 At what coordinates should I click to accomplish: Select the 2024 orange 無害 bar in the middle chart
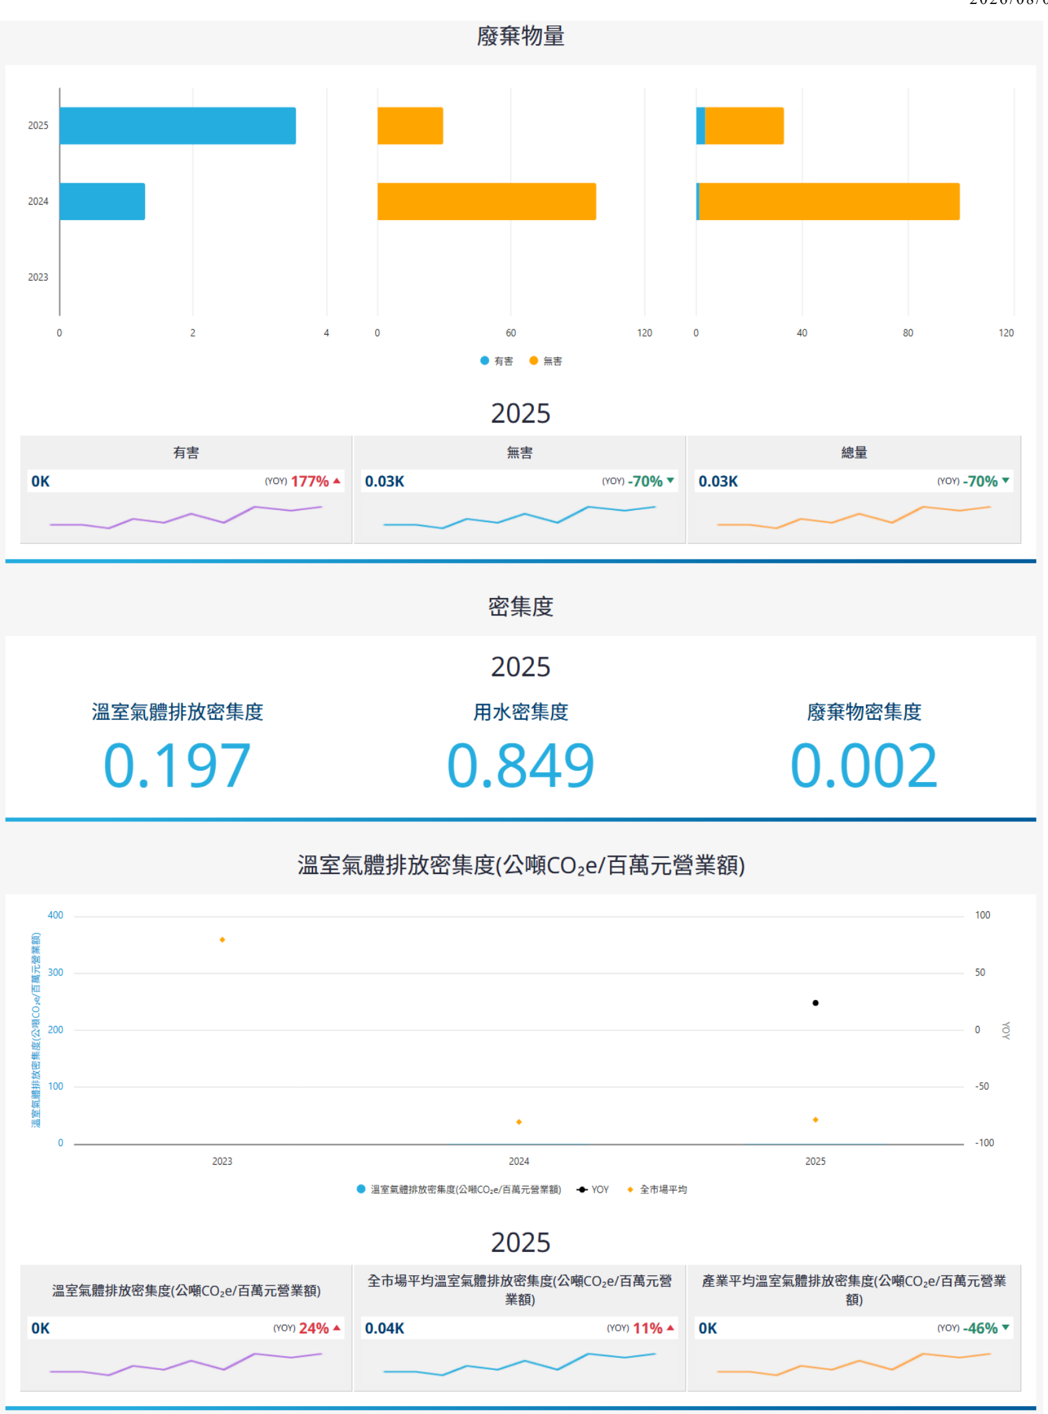[x=487, y=201]
